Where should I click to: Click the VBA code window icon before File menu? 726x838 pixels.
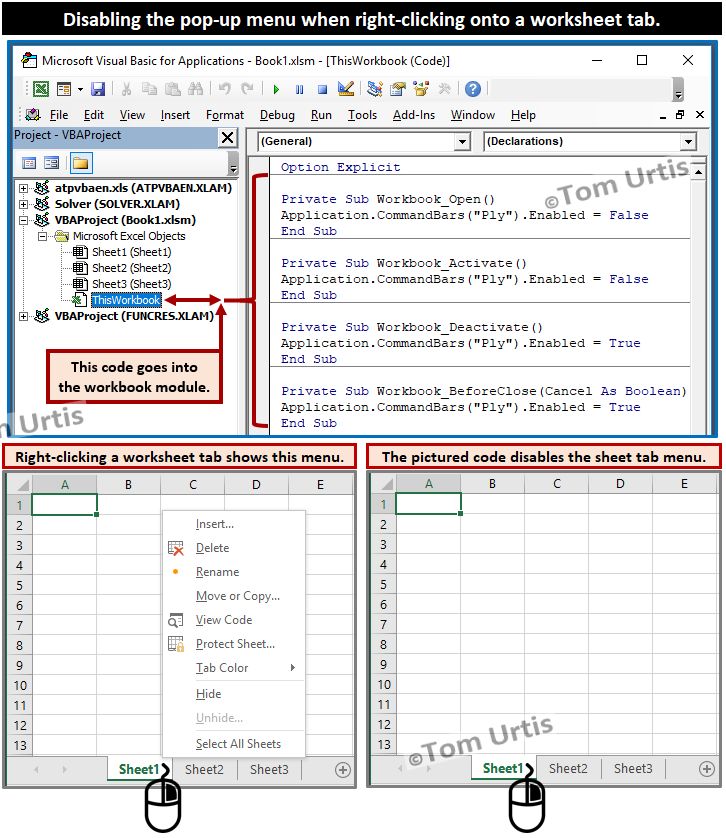coord(33,114)
